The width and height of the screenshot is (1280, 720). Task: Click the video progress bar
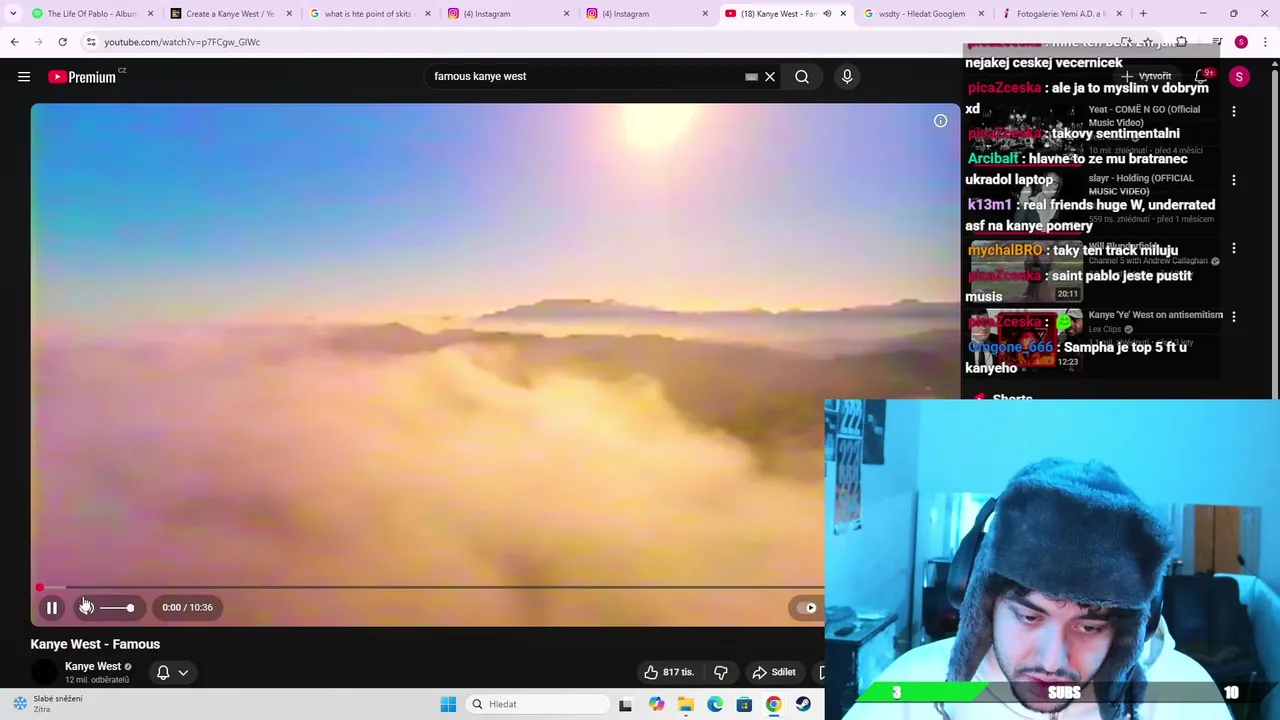430,587
